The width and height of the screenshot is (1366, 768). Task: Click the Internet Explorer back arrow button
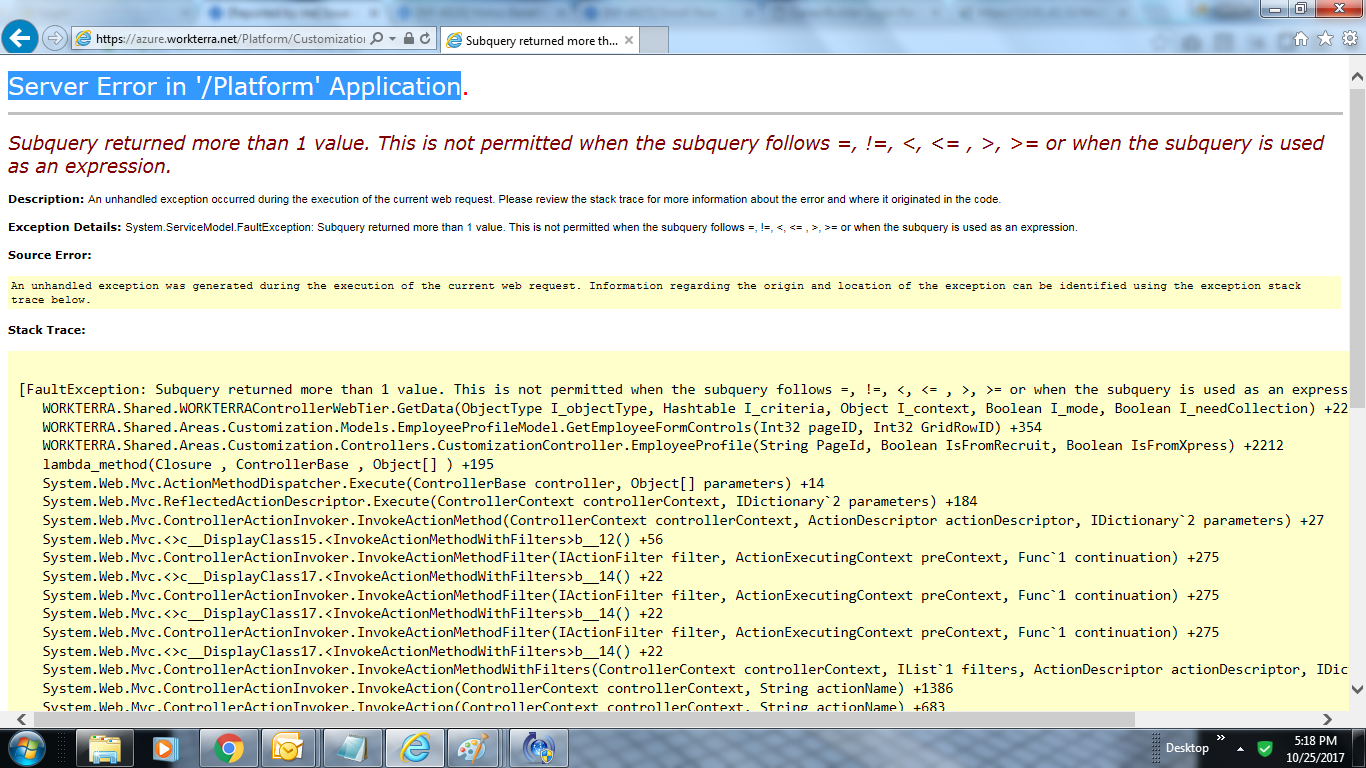[20, 38]
